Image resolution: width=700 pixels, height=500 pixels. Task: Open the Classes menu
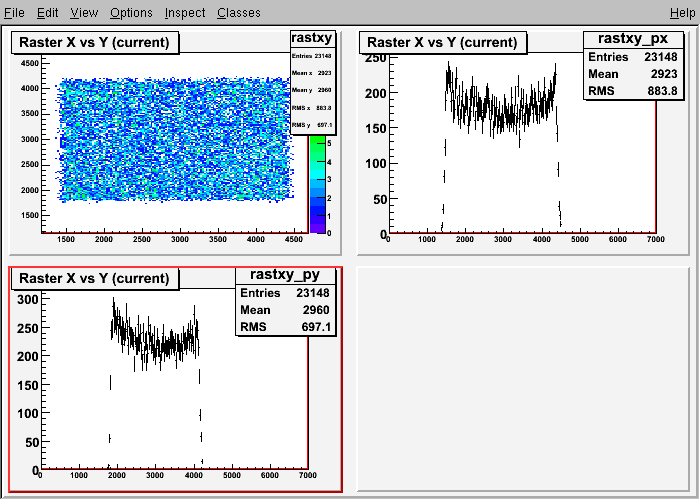pos(239,12)
